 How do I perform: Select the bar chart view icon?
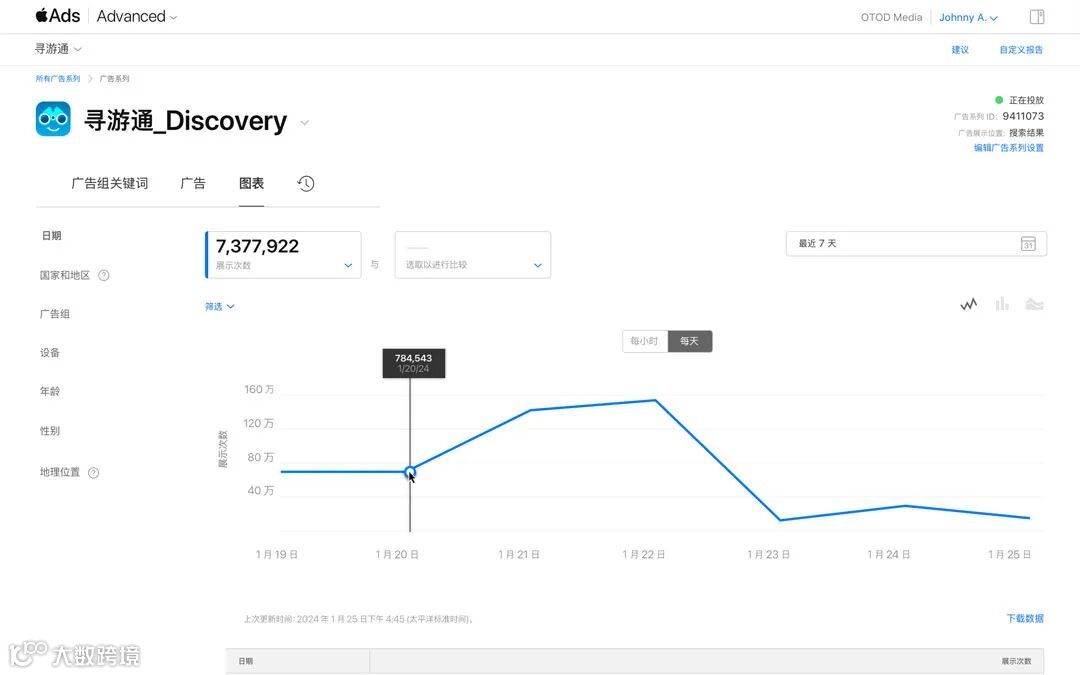point(1001,304)
